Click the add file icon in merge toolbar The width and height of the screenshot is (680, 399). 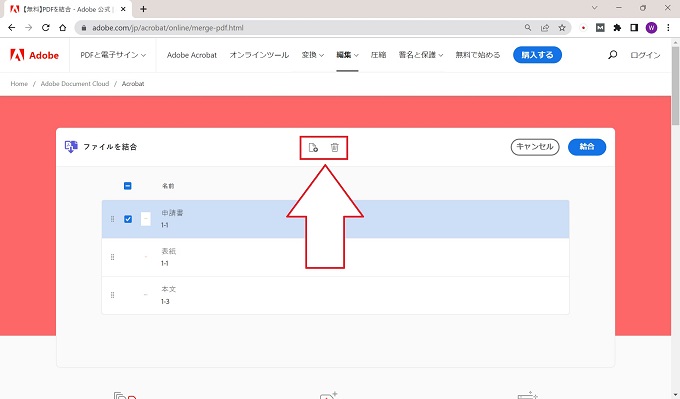click(x=313, y=147)
